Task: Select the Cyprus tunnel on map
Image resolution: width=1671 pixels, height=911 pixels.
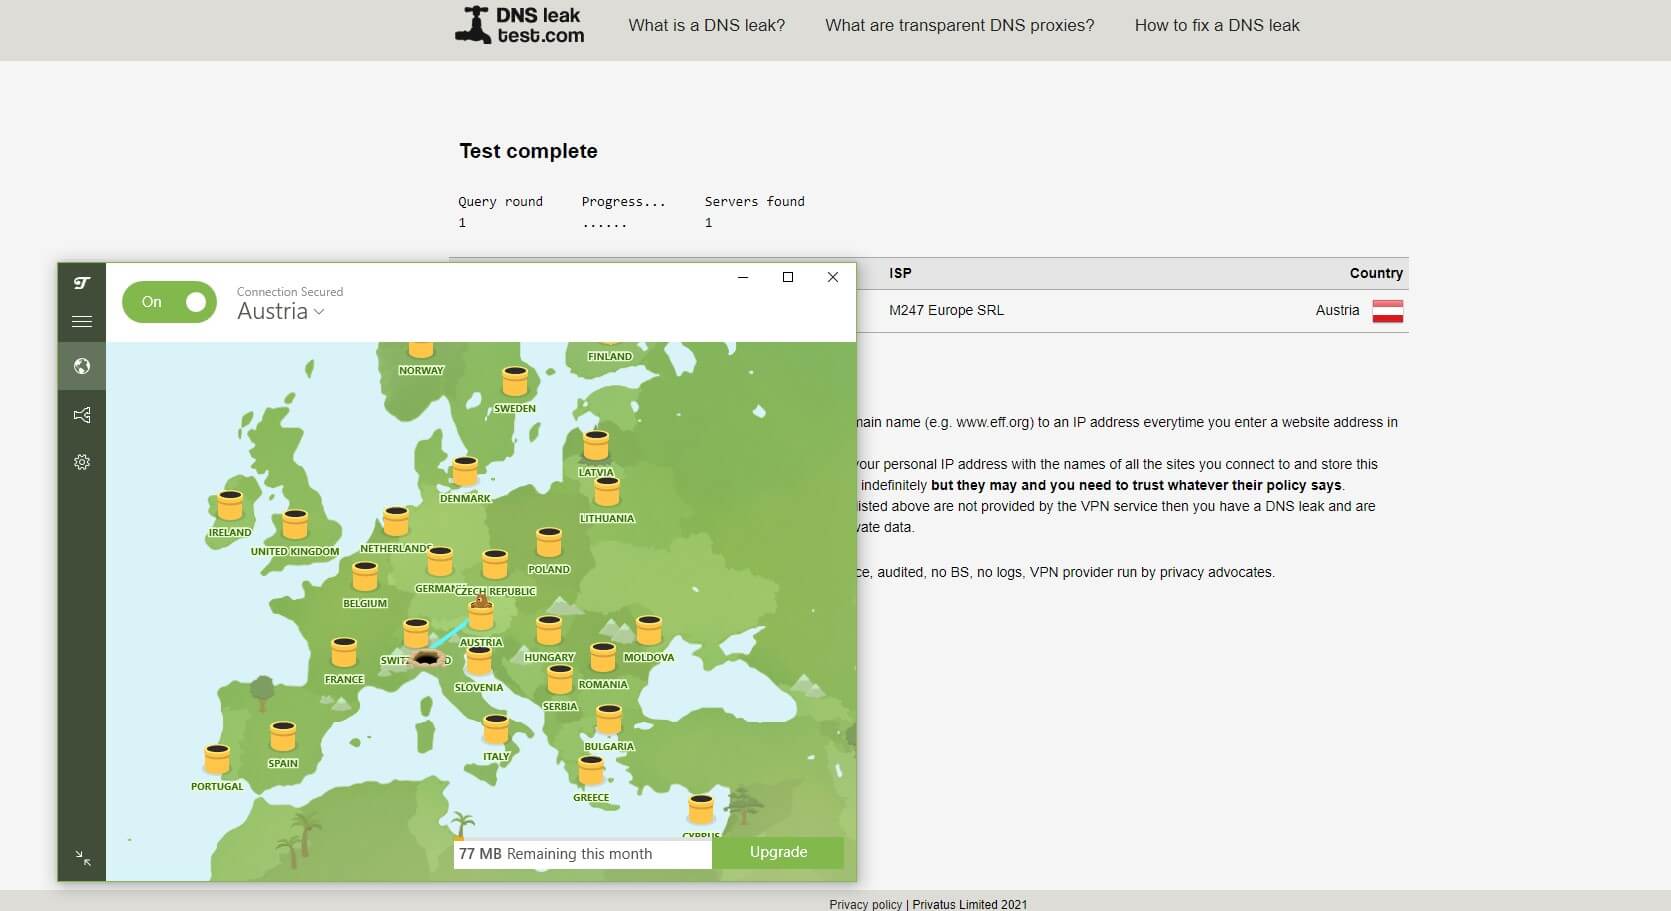Action: (x=701, y=809)
